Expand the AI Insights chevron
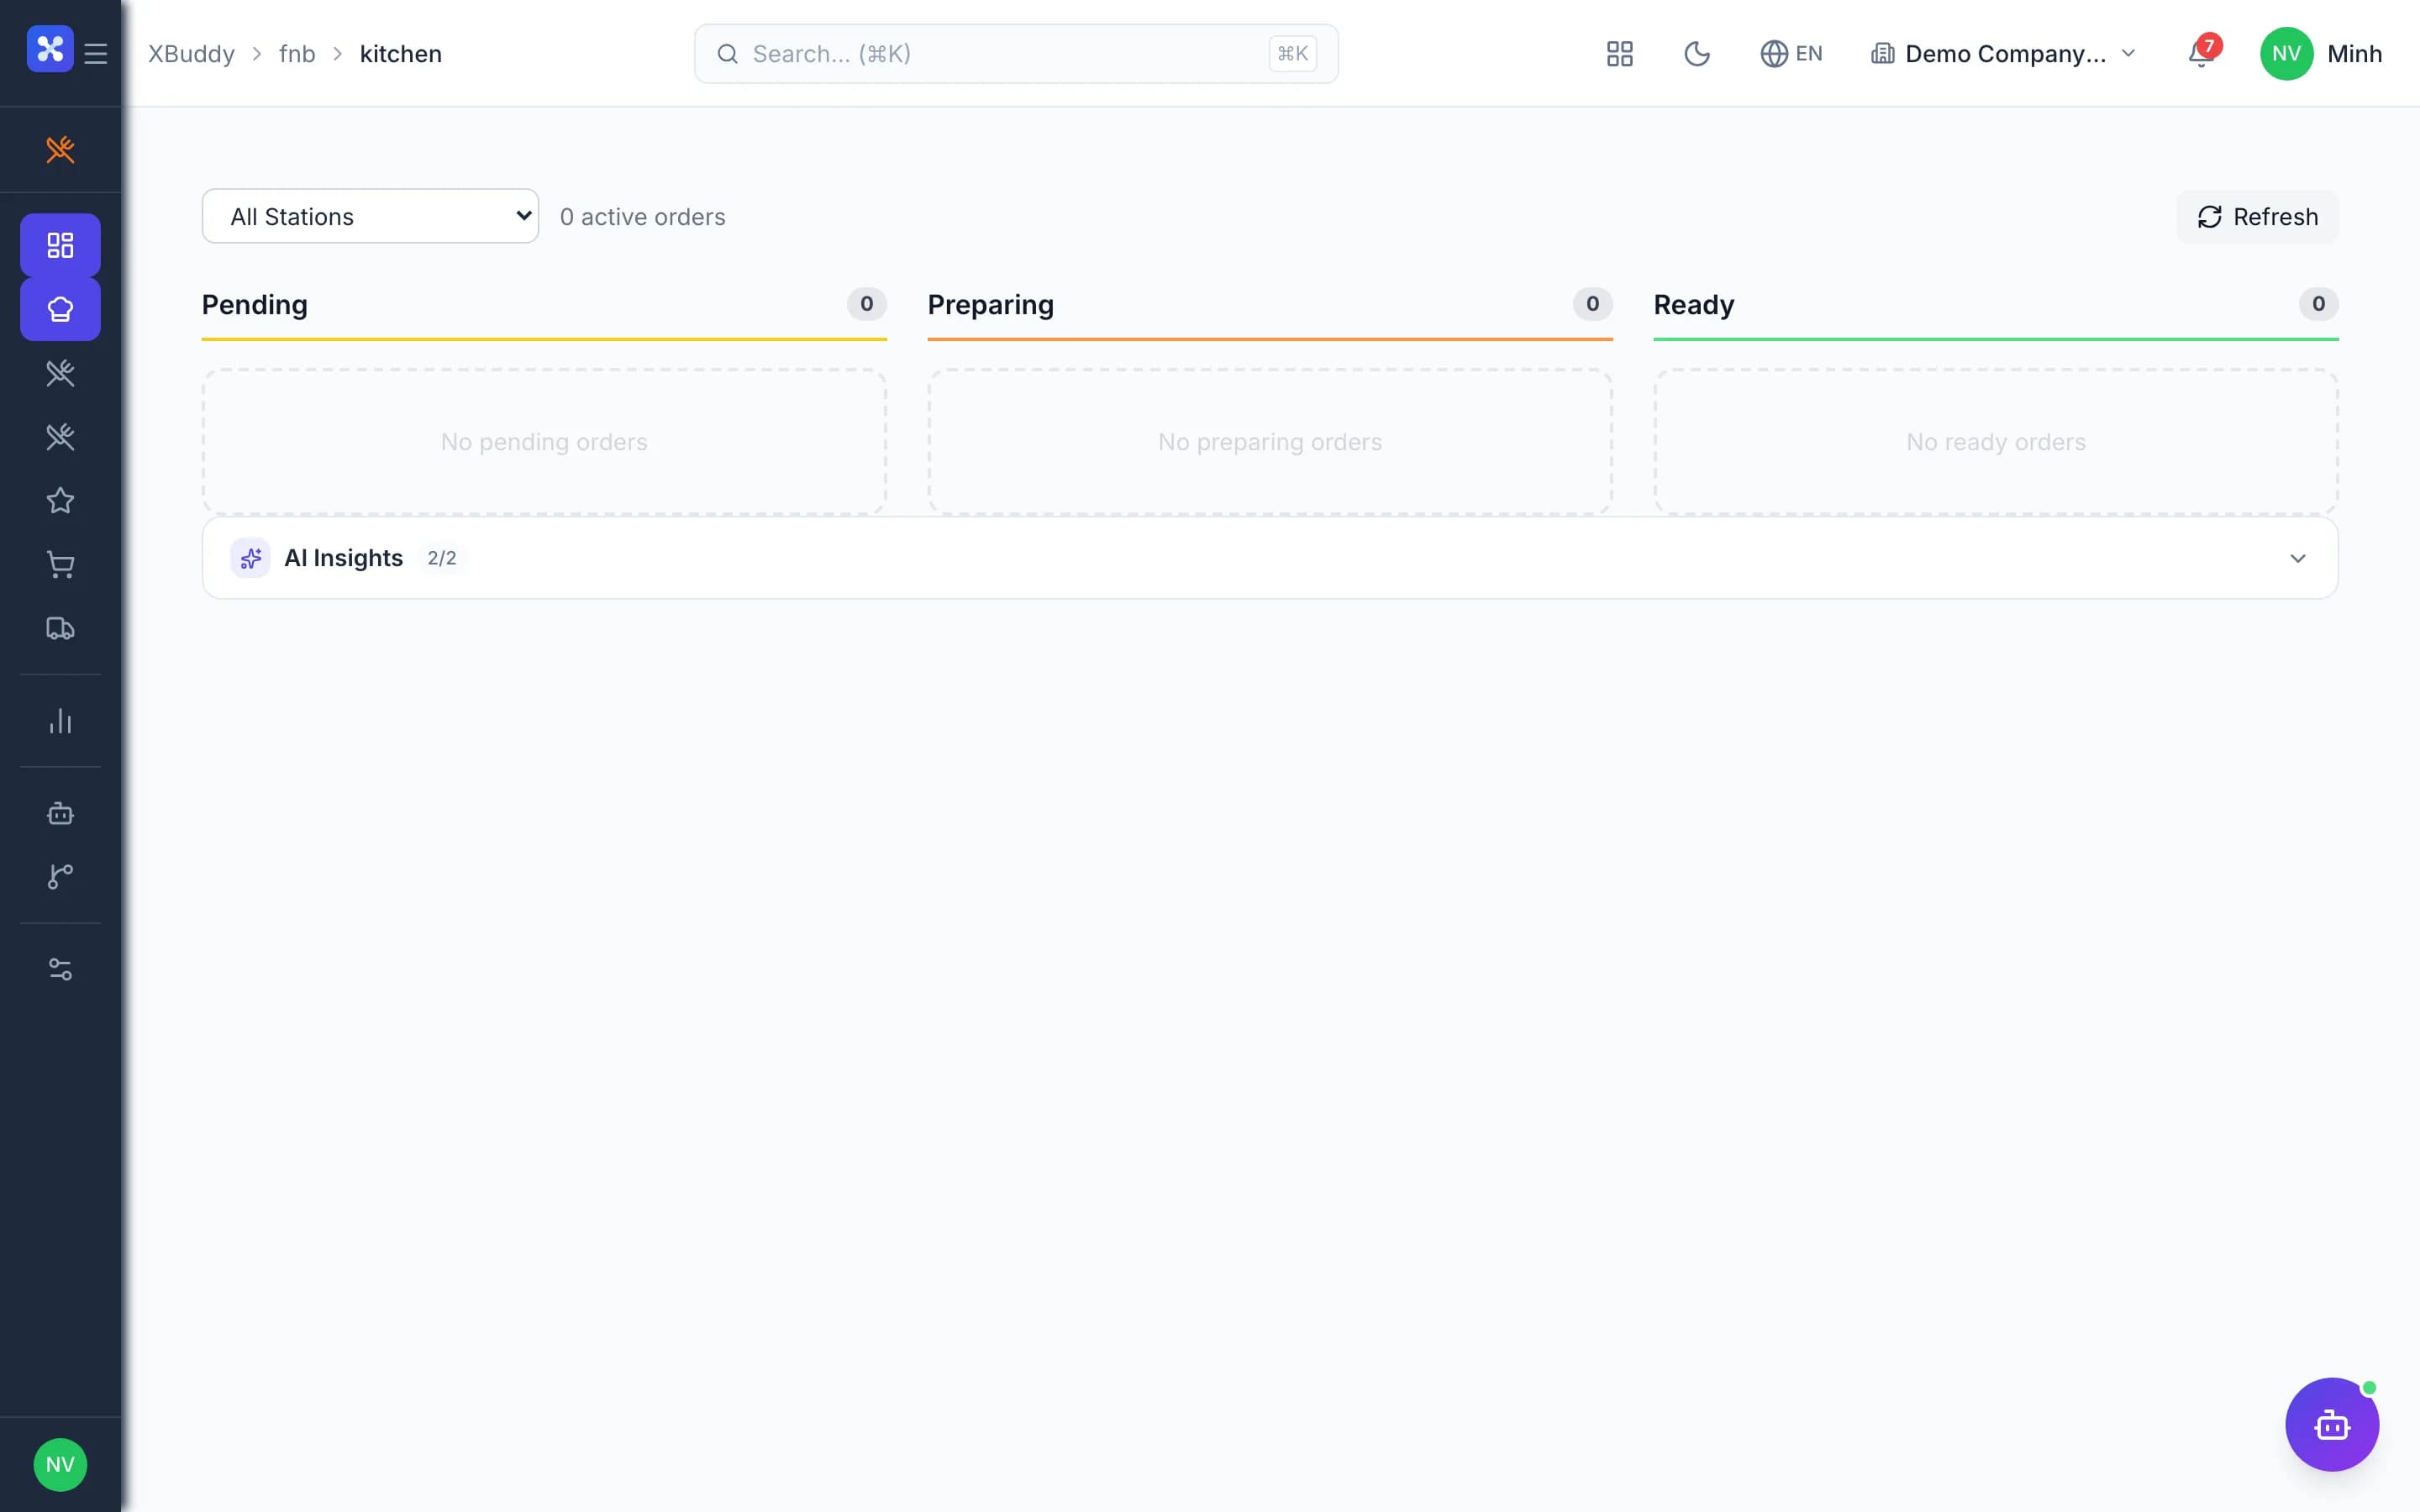2420x1512 pixels. (x=2297, y=558)
